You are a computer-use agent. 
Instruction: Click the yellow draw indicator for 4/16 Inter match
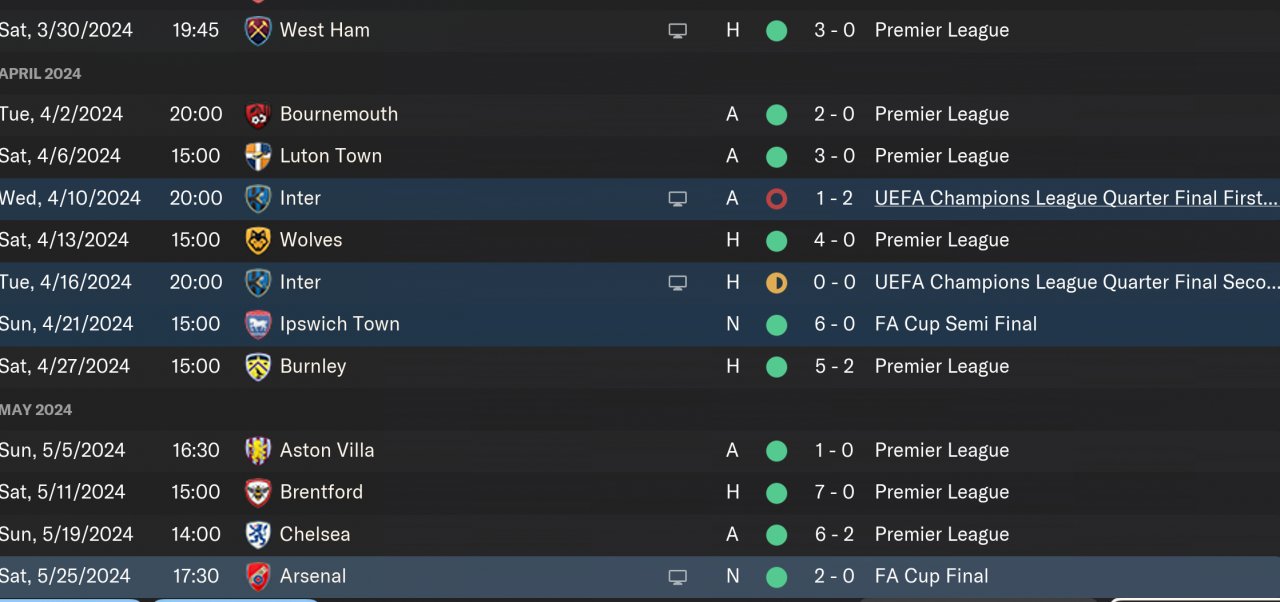776,283
